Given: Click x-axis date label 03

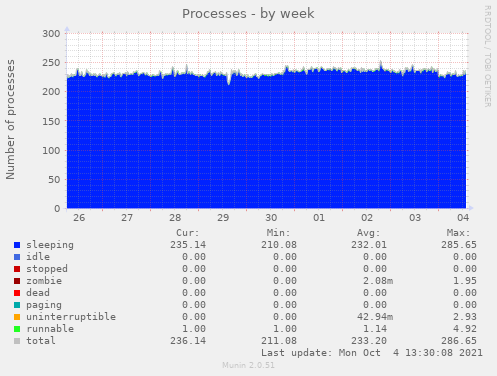Looking at the screenshot, I should (415, 218).
